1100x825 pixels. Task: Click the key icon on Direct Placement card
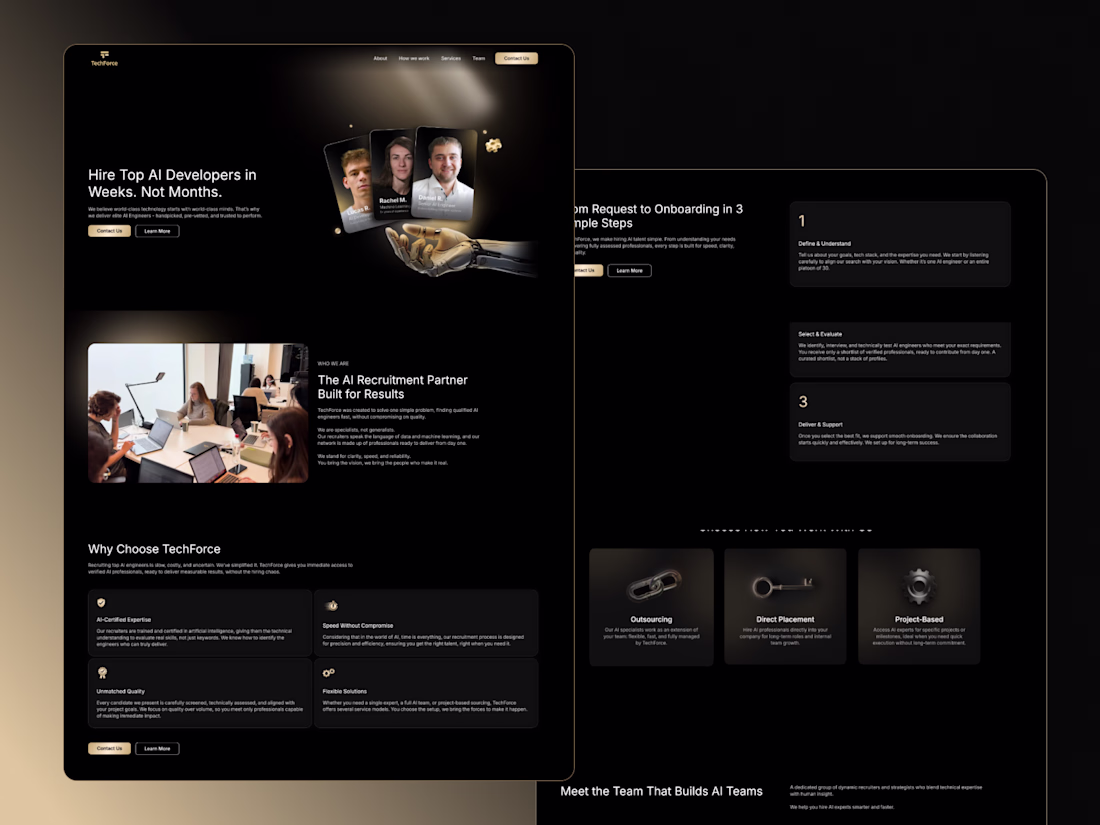coord(783,586)
